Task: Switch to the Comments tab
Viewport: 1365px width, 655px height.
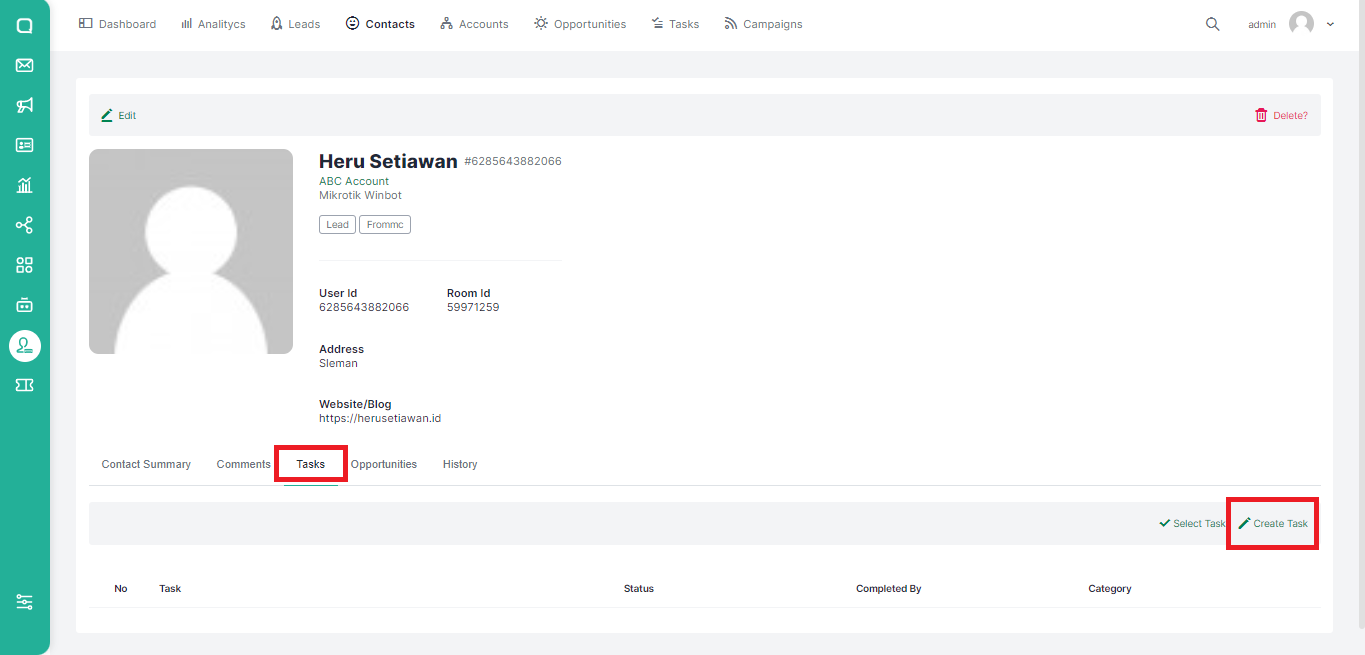Action: point(243,464)
